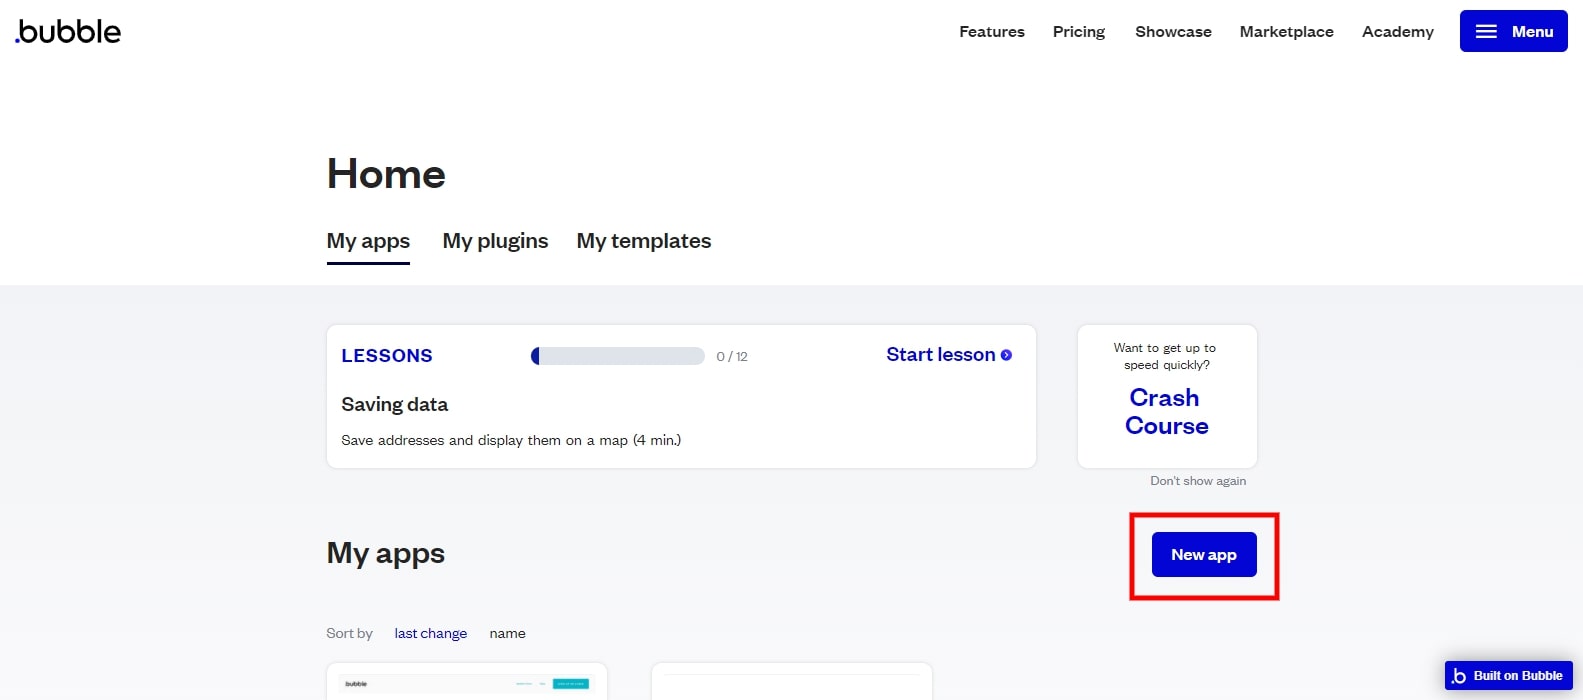This screenshot has width=1583, height=700.
Task: Open the first app thumbnail card
Action: [466, 682]
